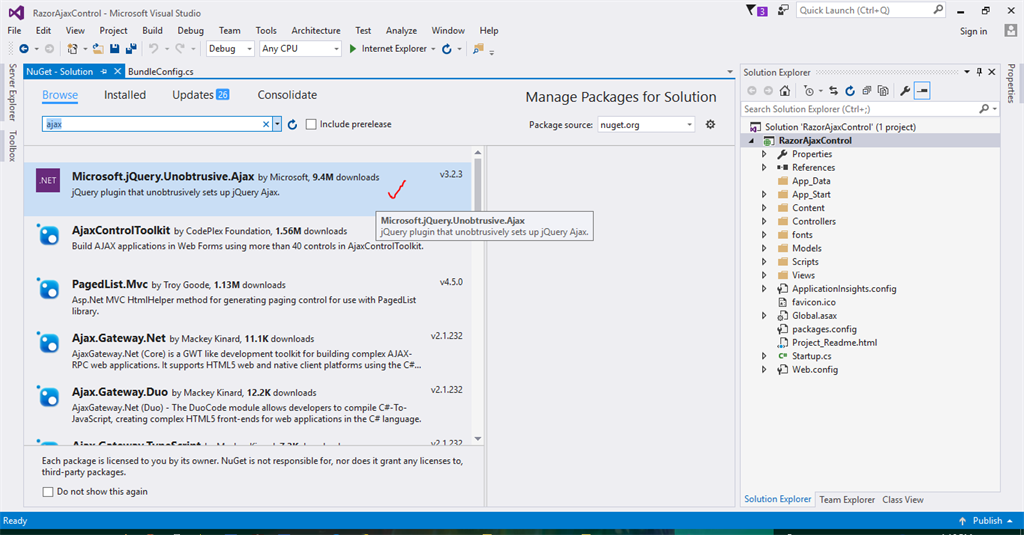Click the Find in Files toolbar icon
This screenshot has width=1024, height=535.
coord(478,49)
